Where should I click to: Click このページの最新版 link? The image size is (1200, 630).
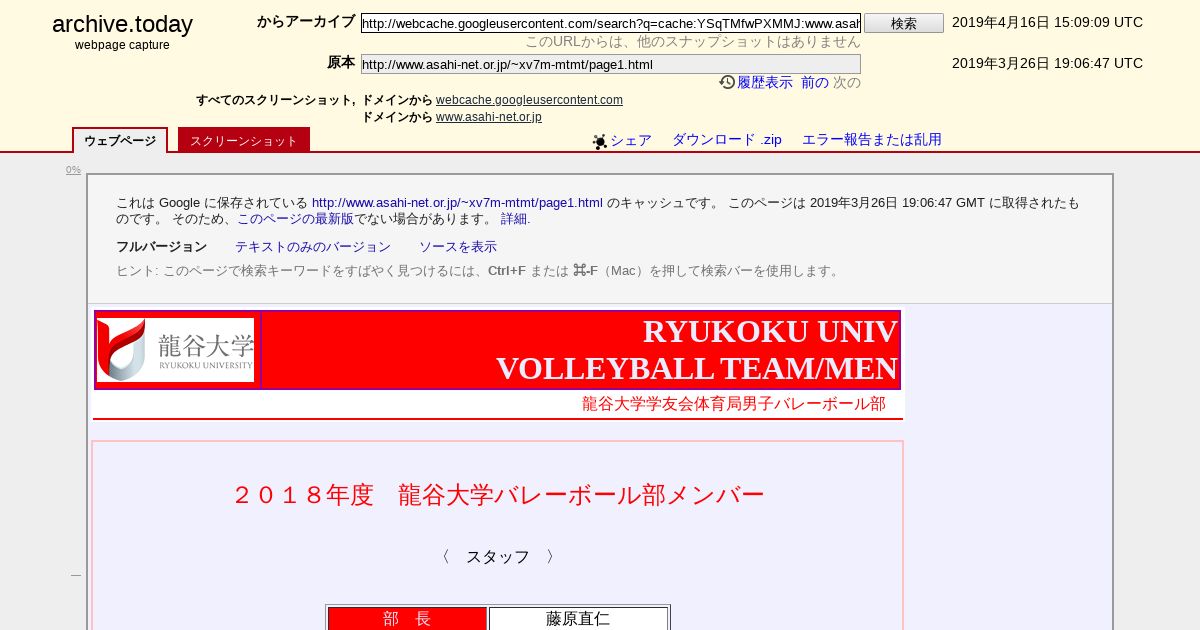295,218
